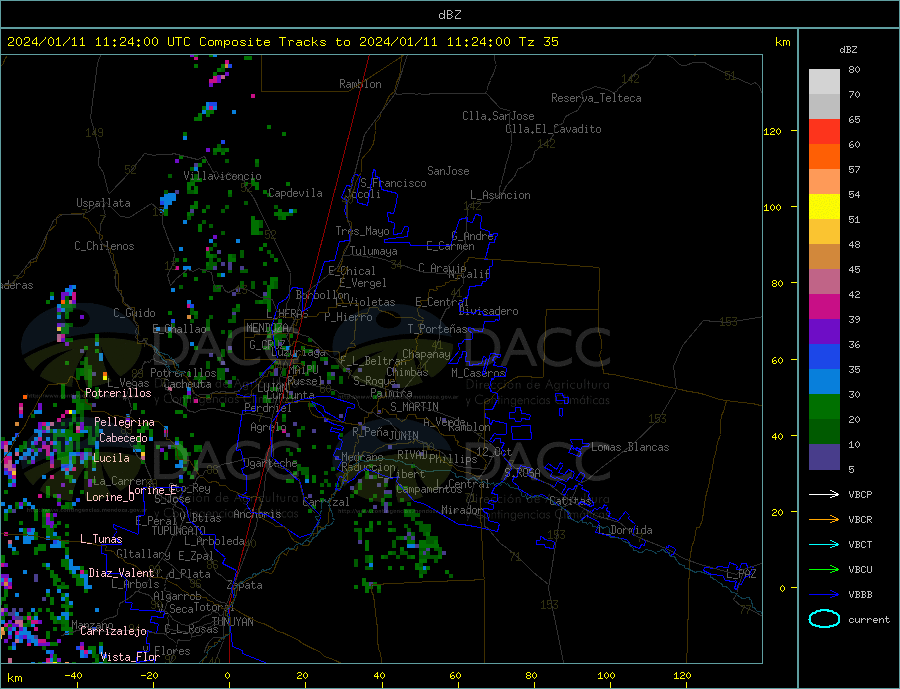Click the Diaz_Valent map label
This screenshot has width=900, height=689.
[121, 573]
